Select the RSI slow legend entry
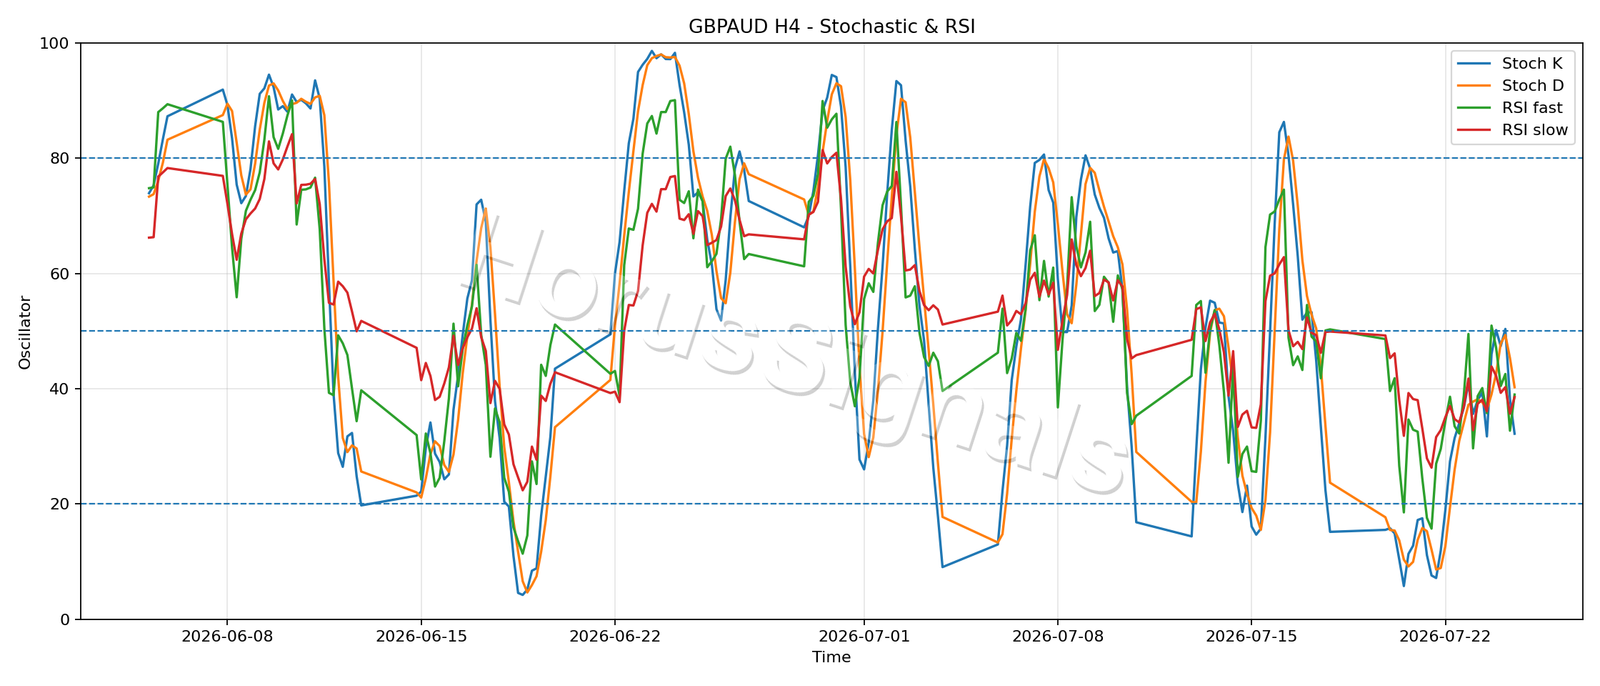Viewport: 1600px width, 686px height. (x=1512, y=130)
